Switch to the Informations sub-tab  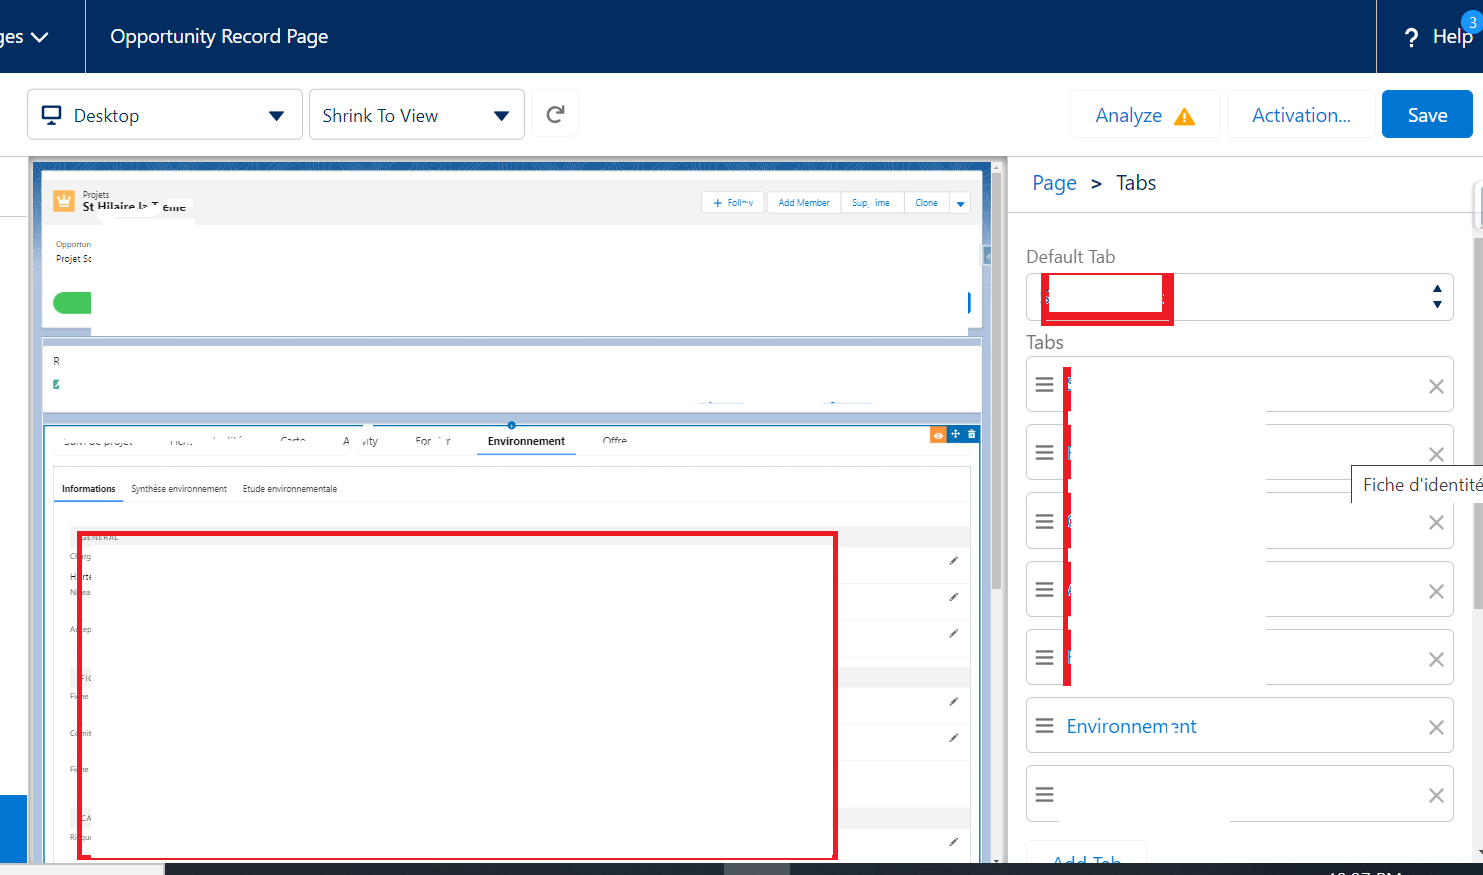pyautogui.click(x=88, y=489)
